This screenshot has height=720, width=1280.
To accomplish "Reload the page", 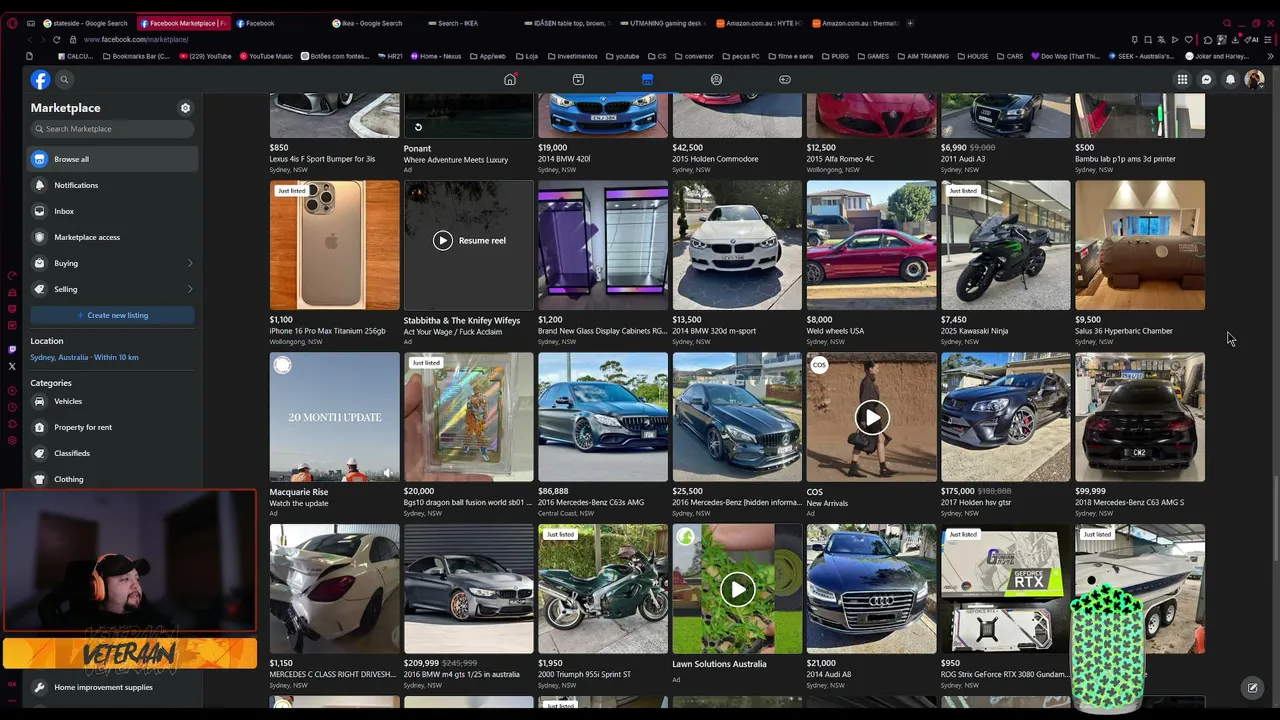I will coord(56,40).
